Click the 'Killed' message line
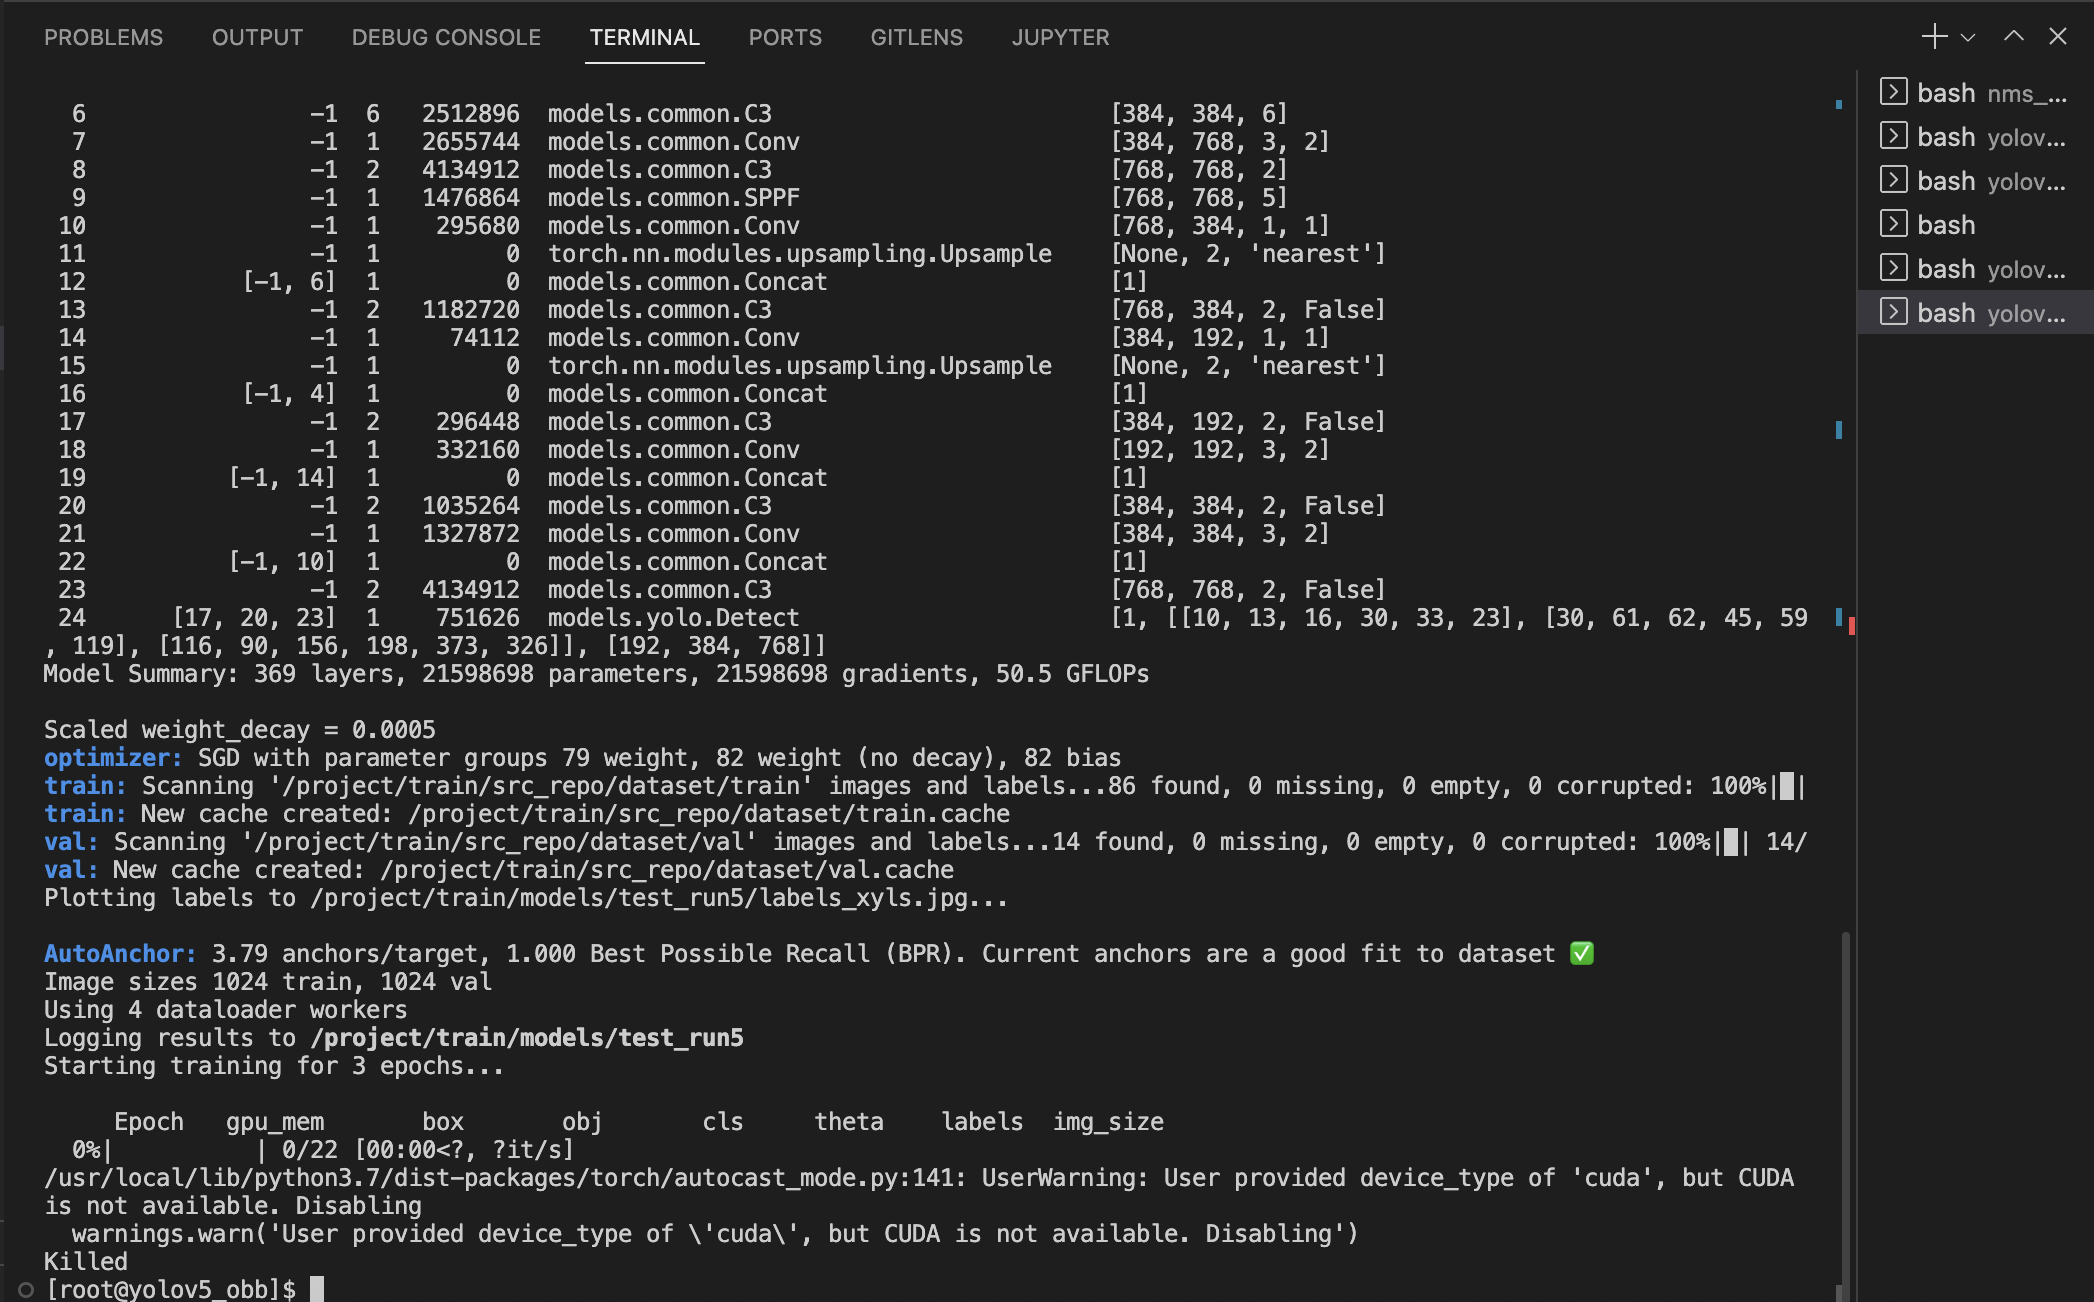 (x=86, y=1262)
